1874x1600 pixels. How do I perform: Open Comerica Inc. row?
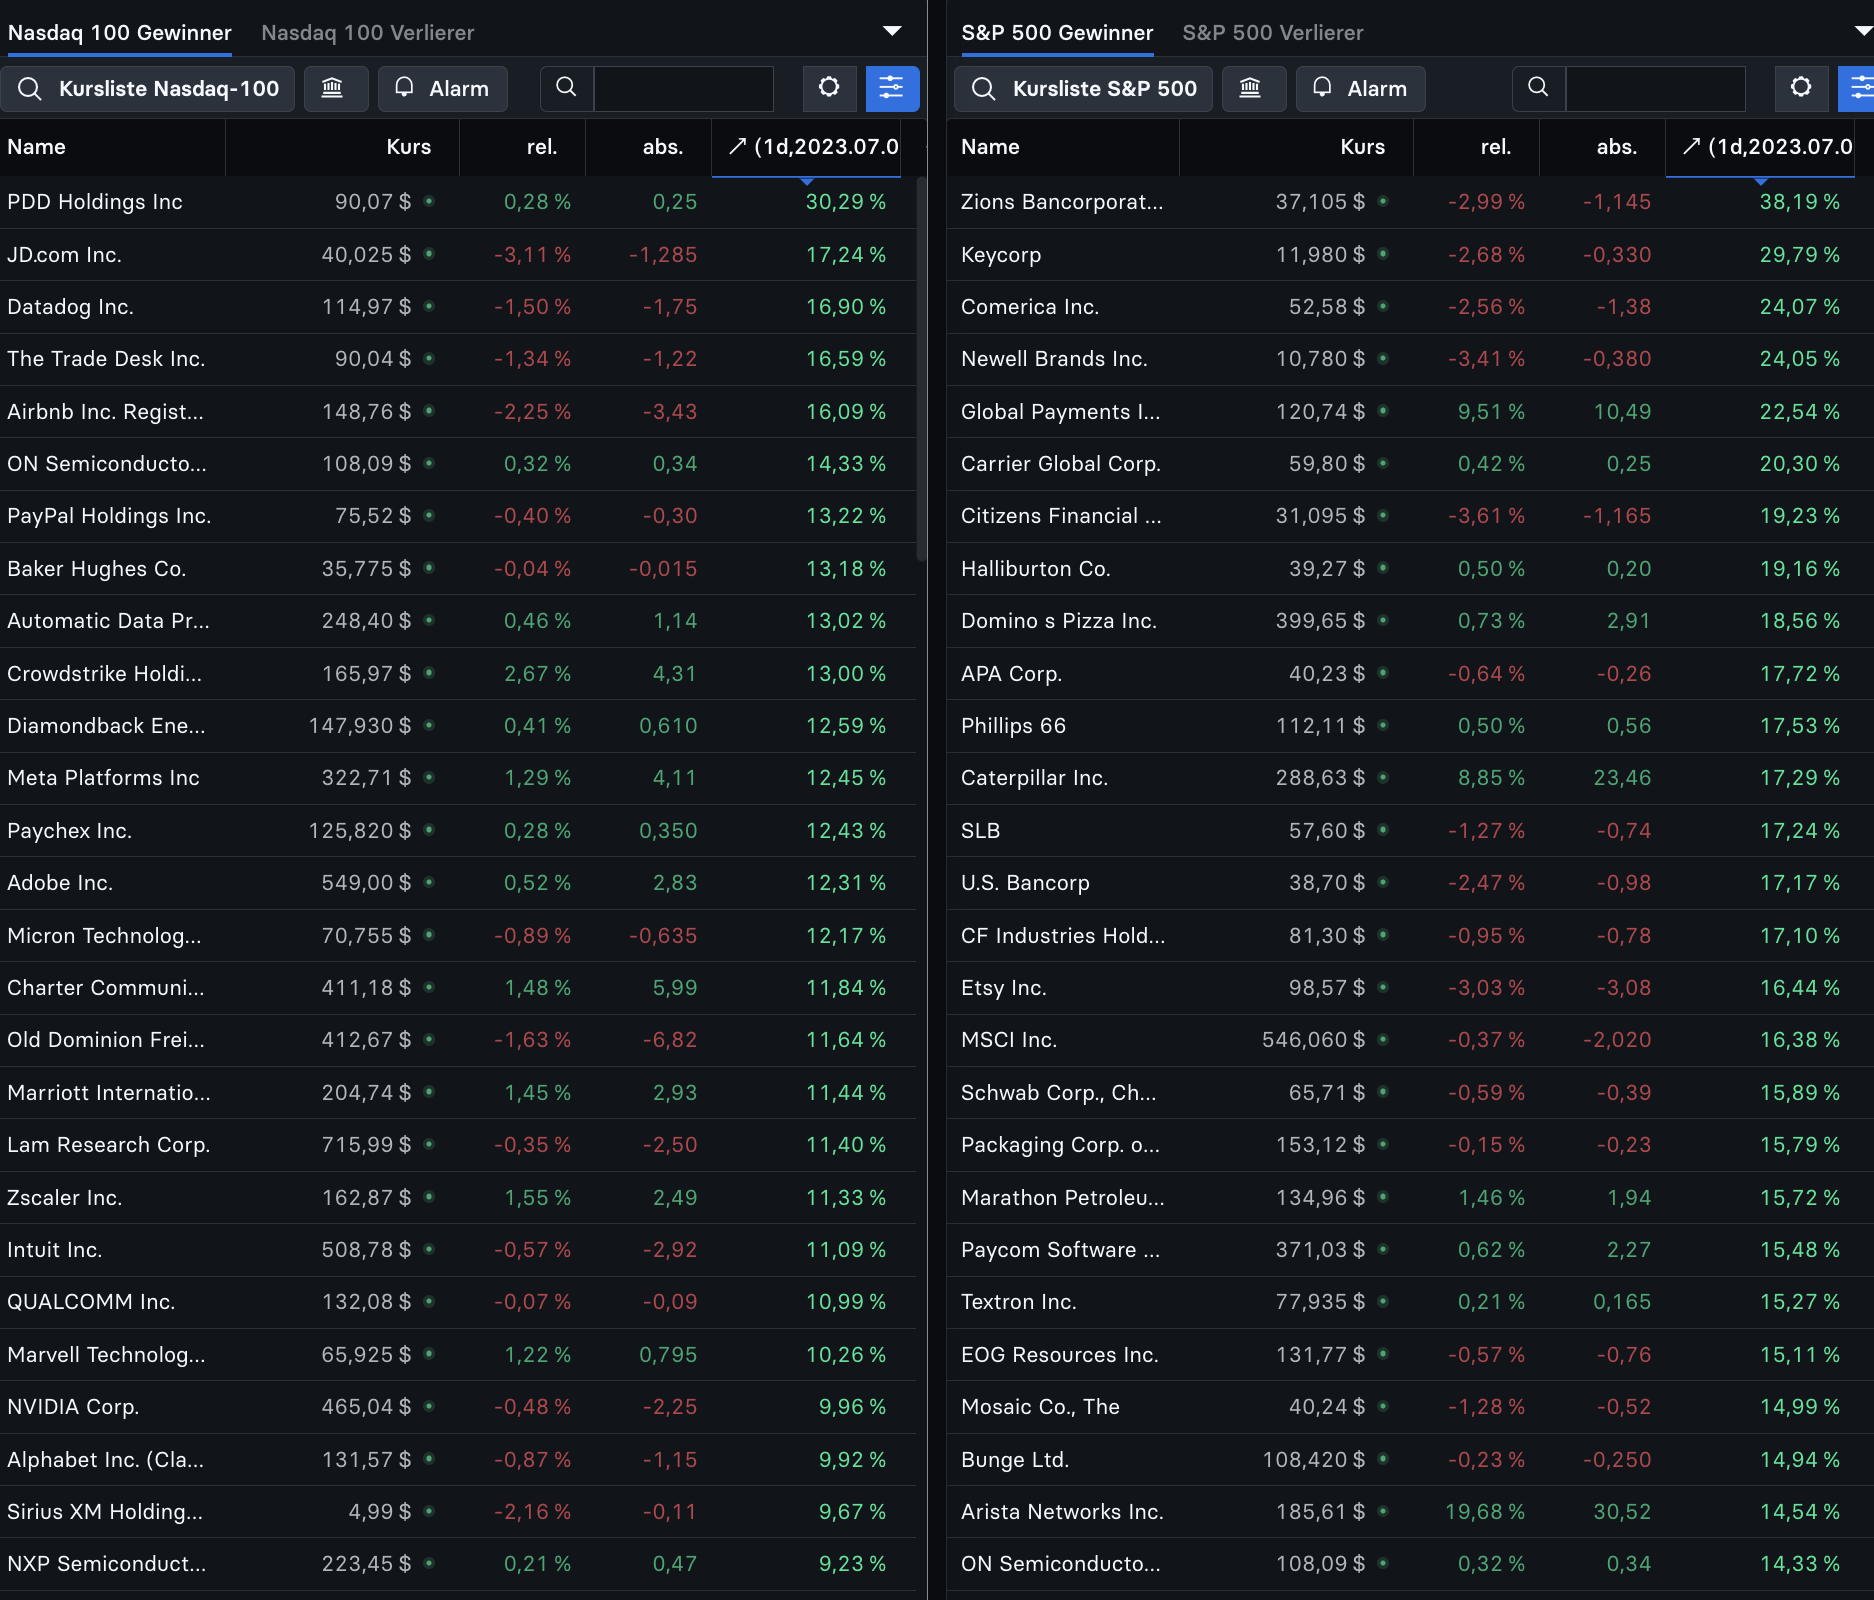[1410, 307]
